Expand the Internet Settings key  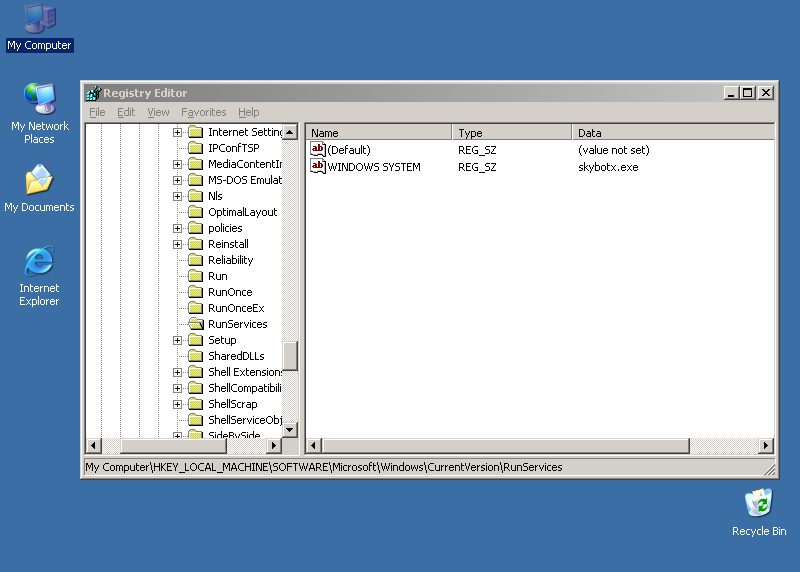point(177,132)
